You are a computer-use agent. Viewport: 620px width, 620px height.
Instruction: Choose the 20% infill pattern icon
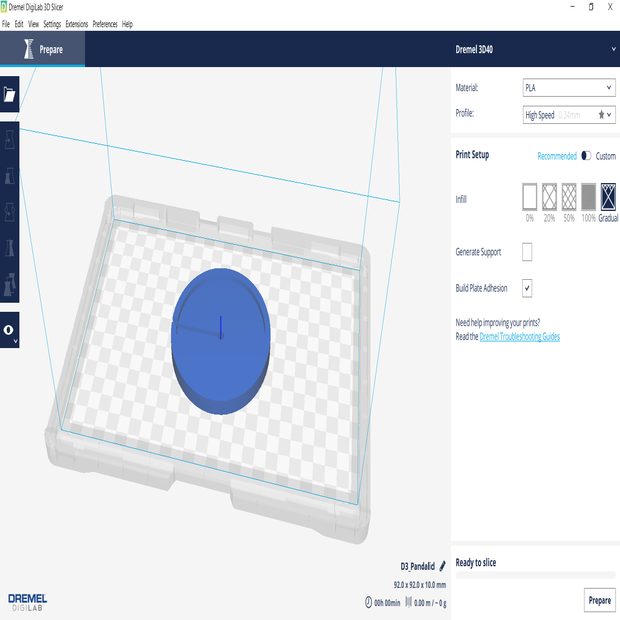(549, 196)
